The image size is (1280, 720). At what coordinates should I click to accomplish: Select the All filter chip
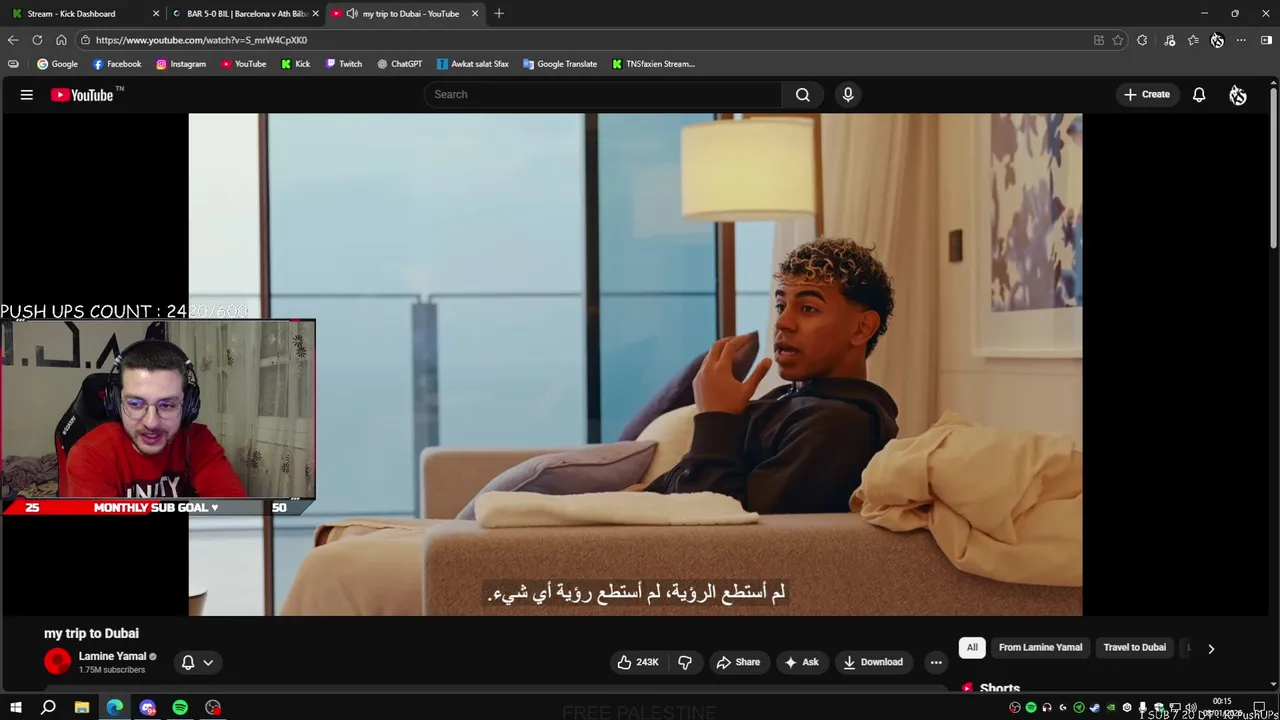pyautogui.click(x=972, y=648)
